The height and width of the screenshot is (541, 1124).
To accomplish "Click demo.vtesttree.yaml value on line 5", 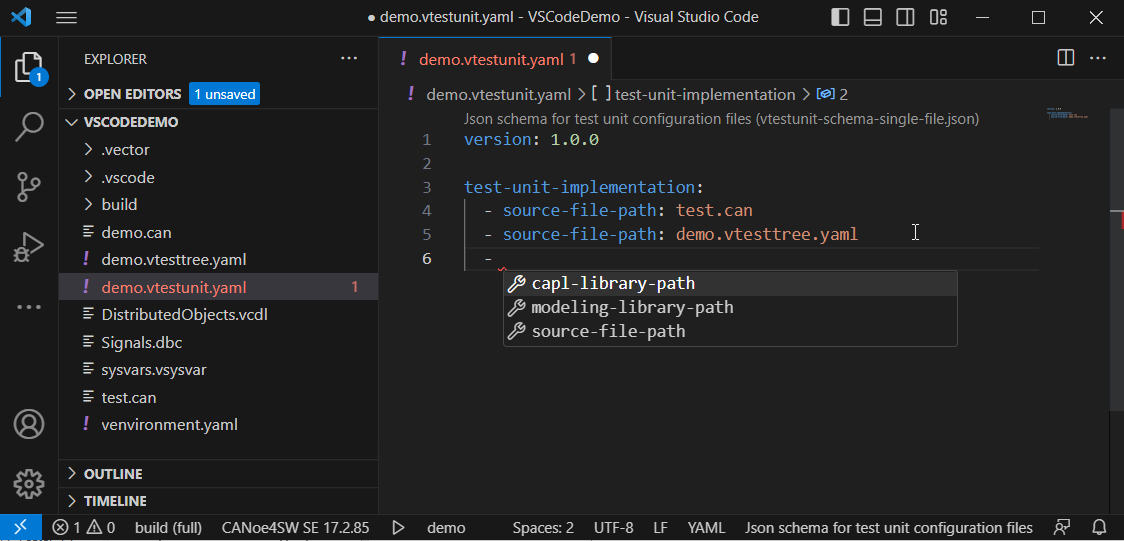I will pos(767,234).
